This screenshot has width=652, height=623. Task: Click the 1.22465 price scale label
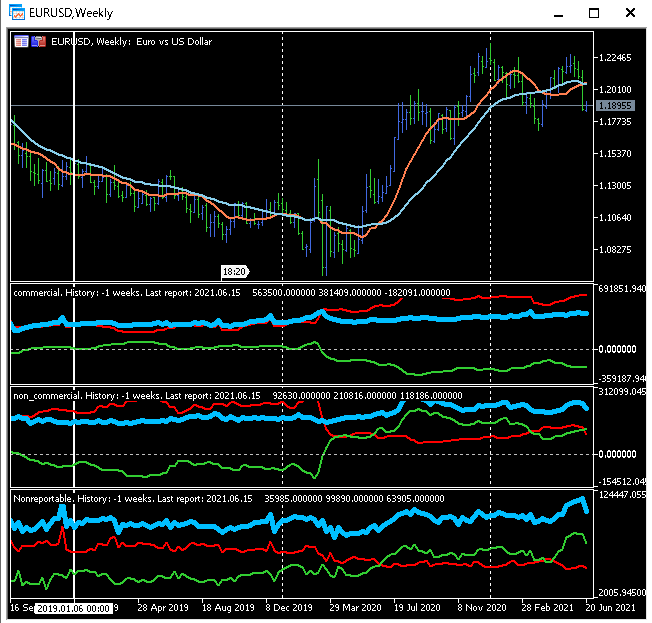tap(615, 58)
